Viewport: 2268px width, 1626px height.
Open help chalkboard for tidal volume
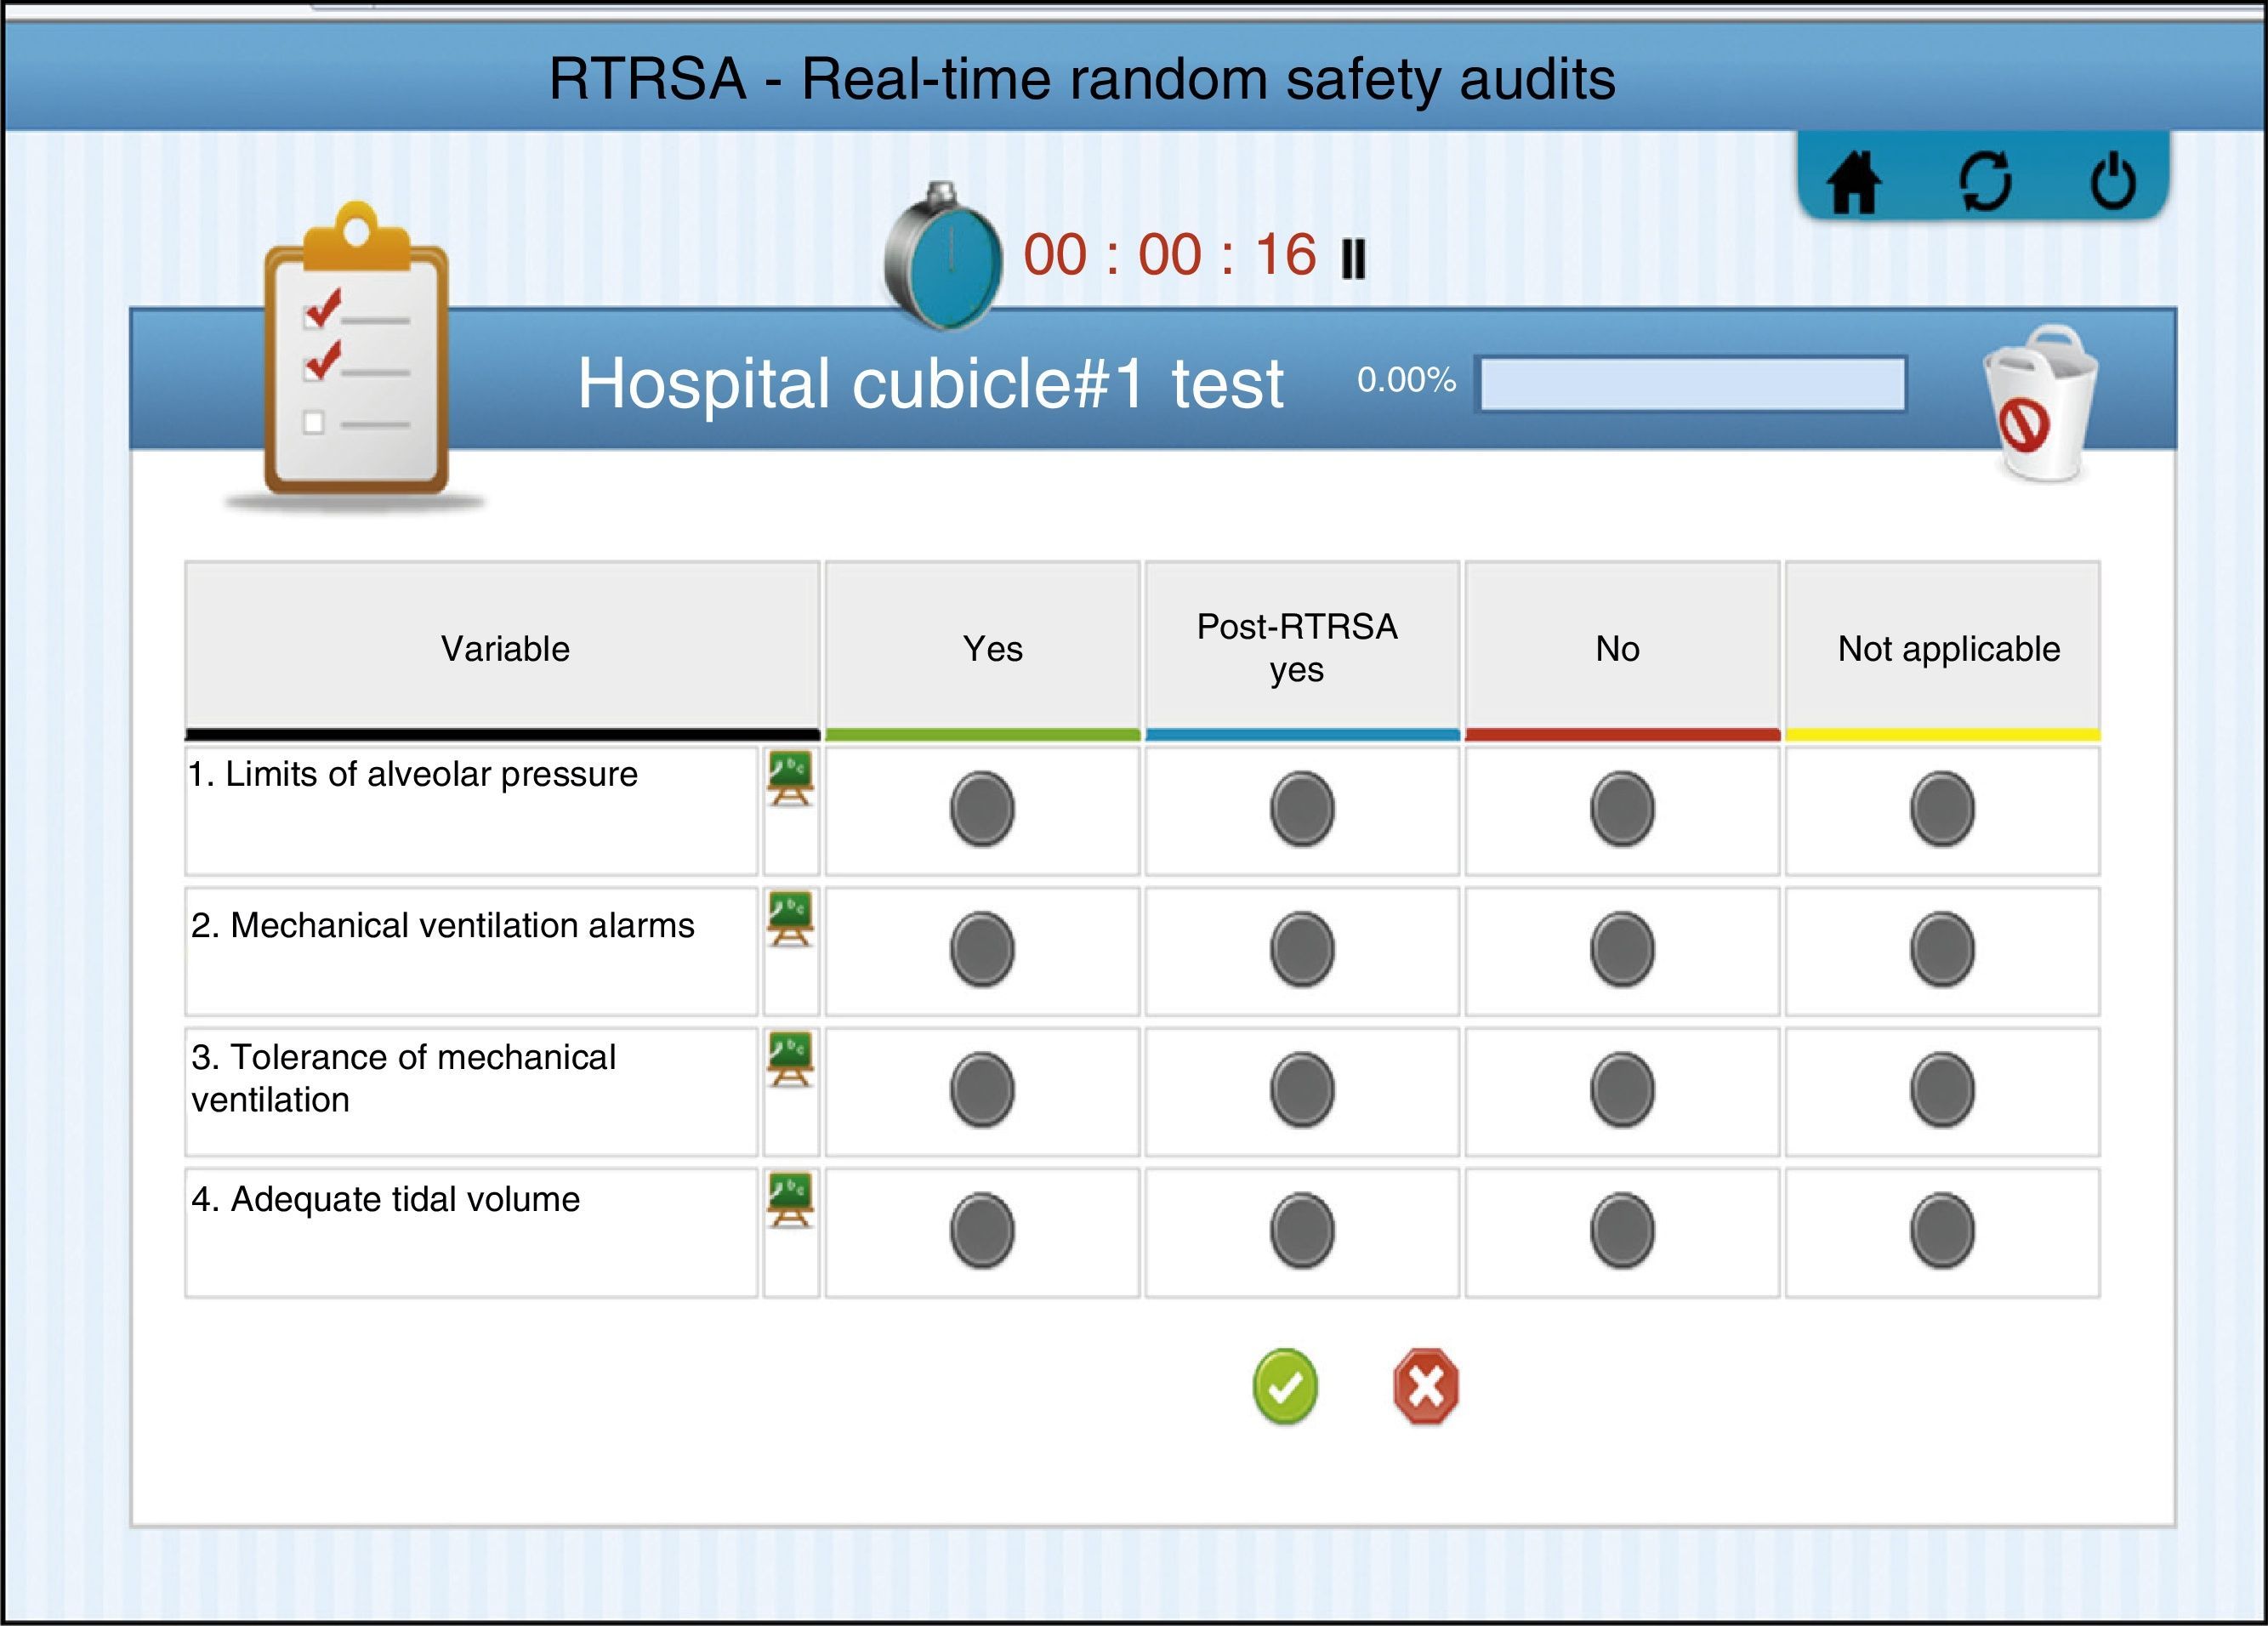tap(790, 1199)
